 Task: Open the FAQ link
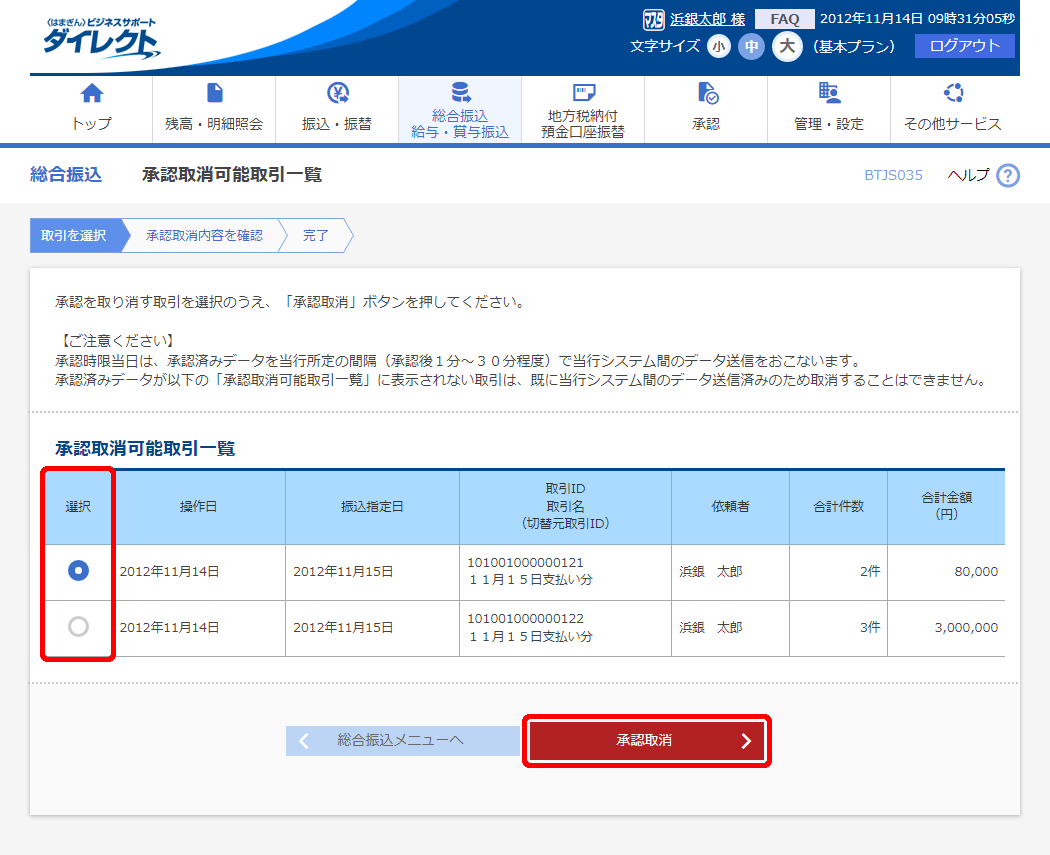click(x=784, y=19)
